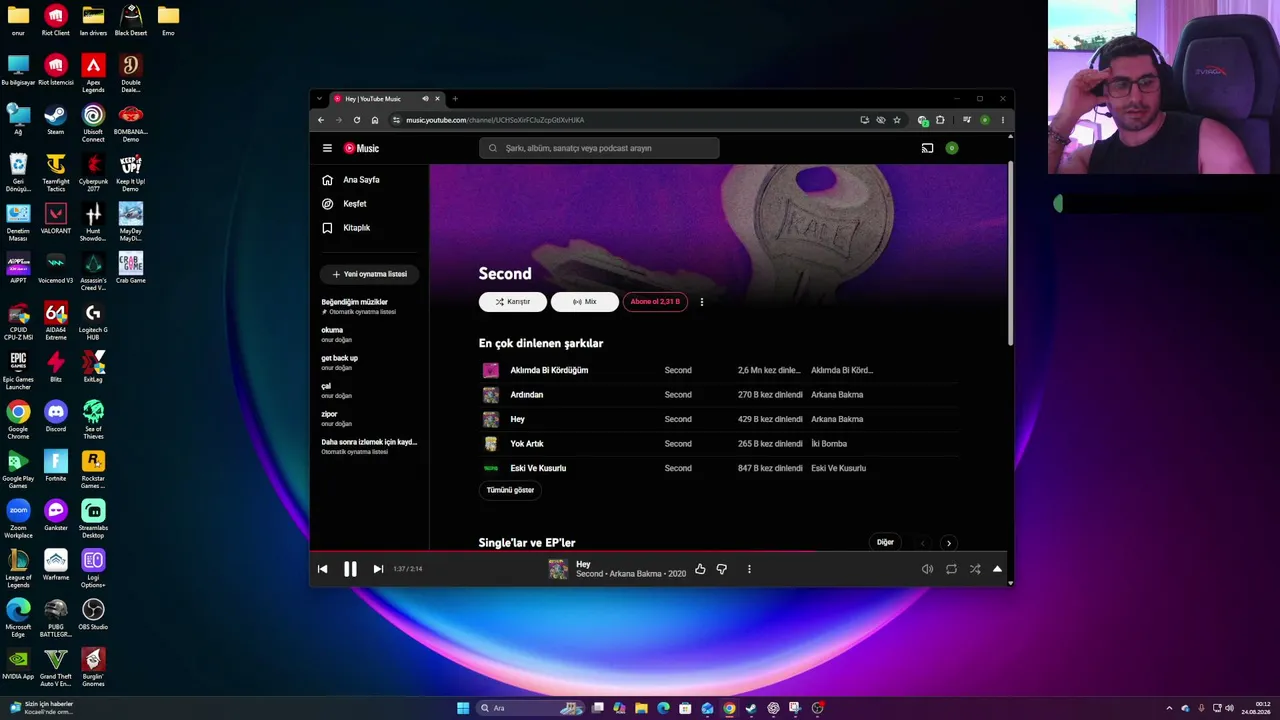1280x720 pixels.
Task: Show hidden system tray icons
Action: (x=1169, y=708)
